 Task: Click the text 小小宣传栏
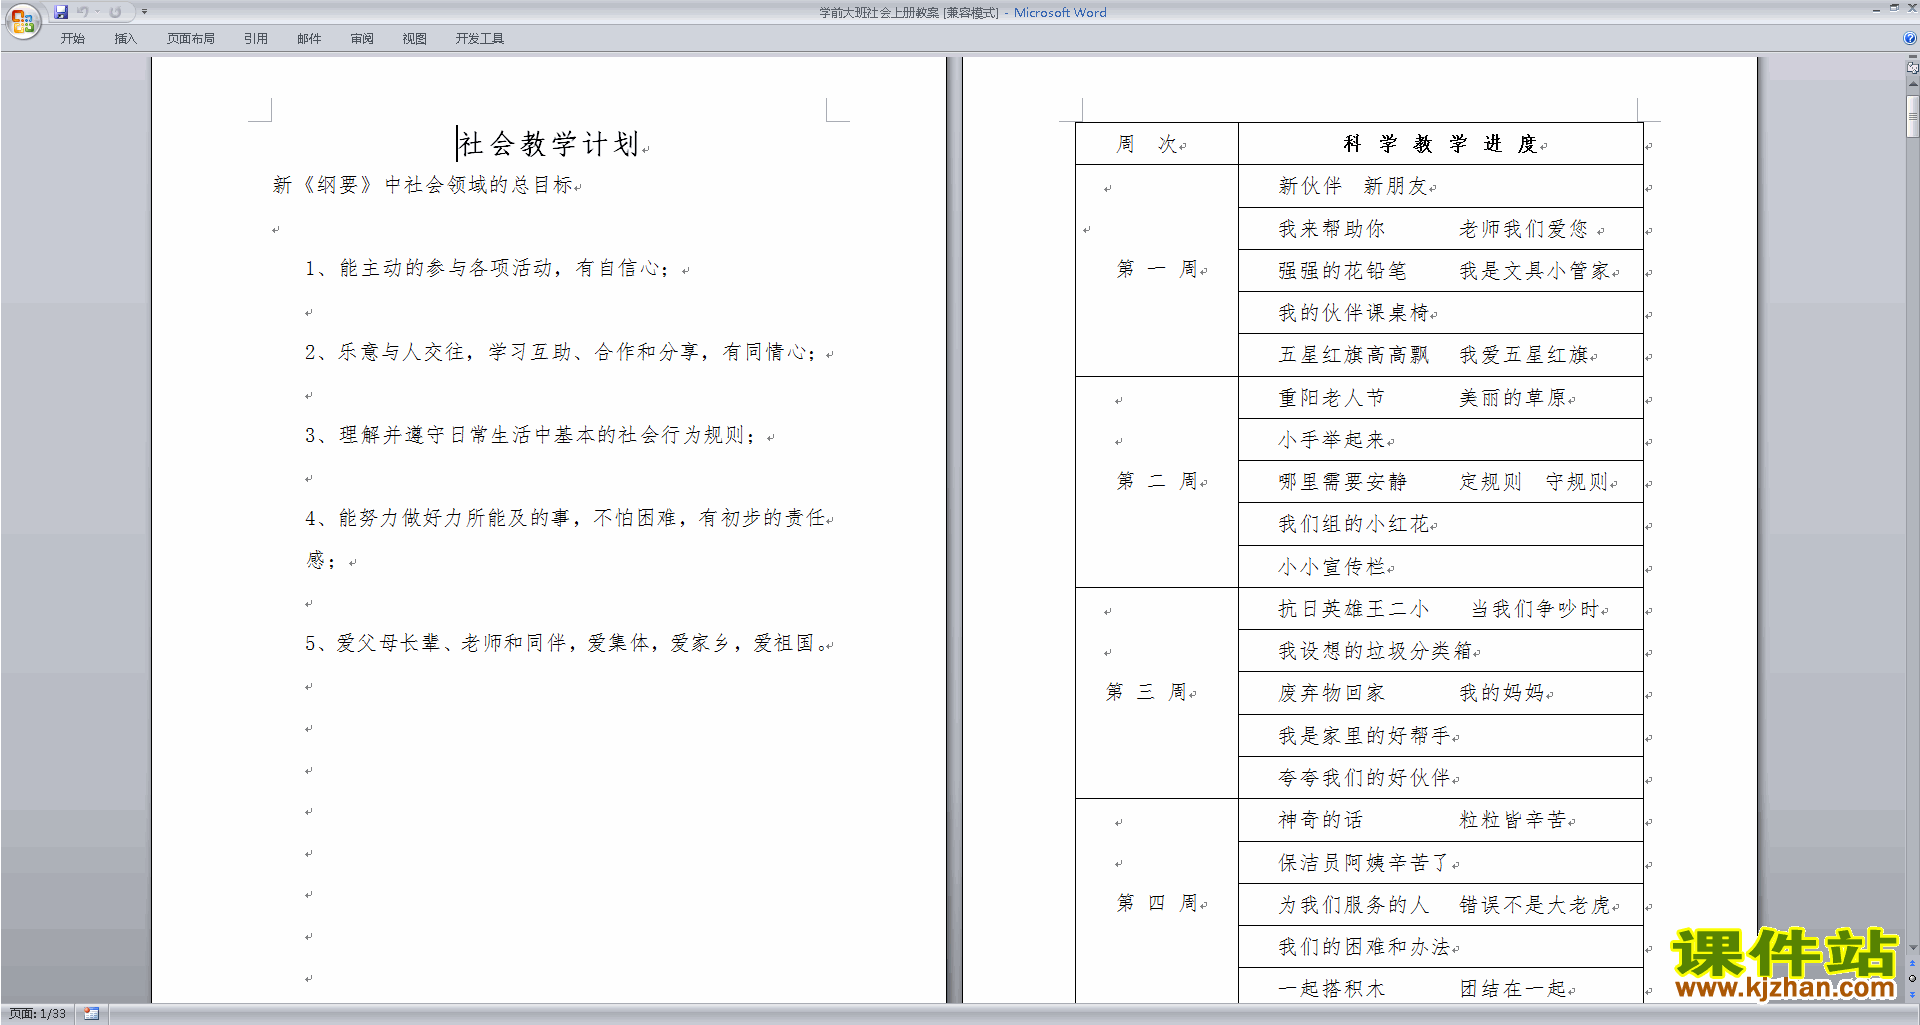[x=1332, y=567]
